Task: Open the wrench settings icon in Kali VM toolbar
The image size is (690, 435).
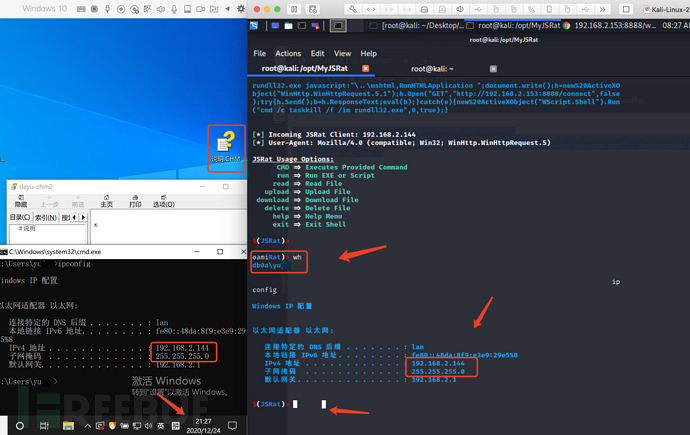Action: 353,9
